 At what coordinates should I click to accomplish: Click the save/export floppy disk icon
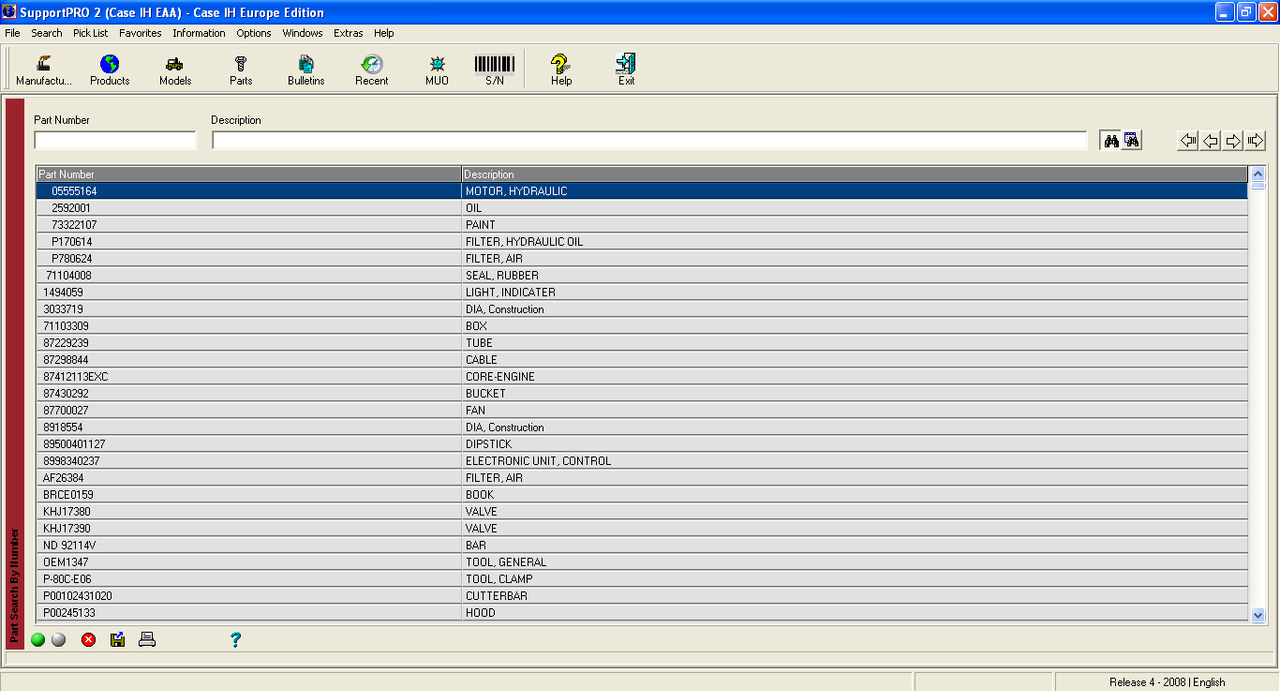[117, 640]
